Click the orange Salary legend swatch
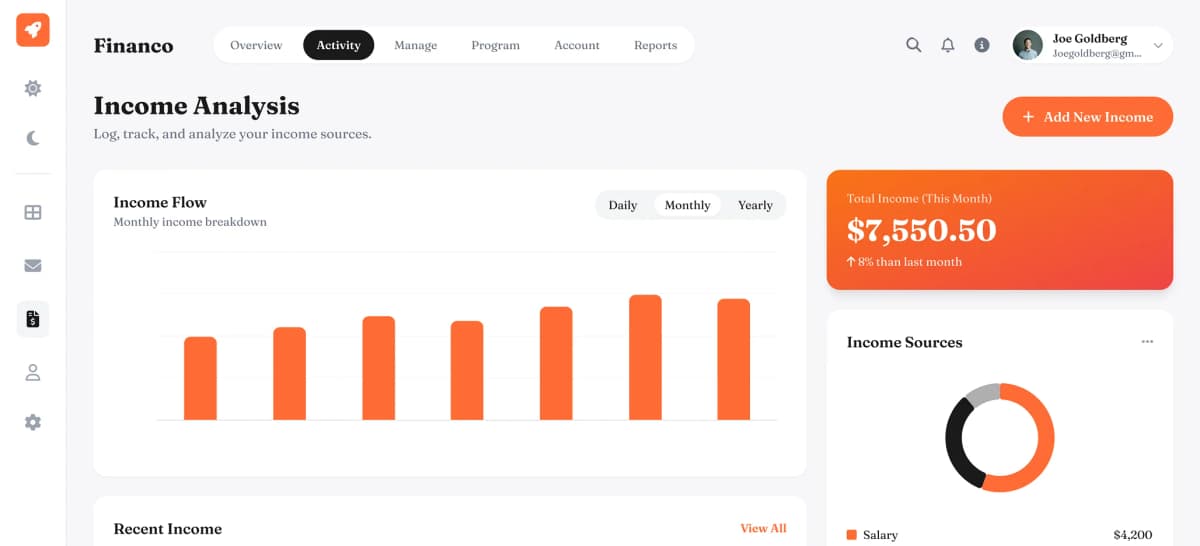This screenshot has height=546, width=1200. 852,535
